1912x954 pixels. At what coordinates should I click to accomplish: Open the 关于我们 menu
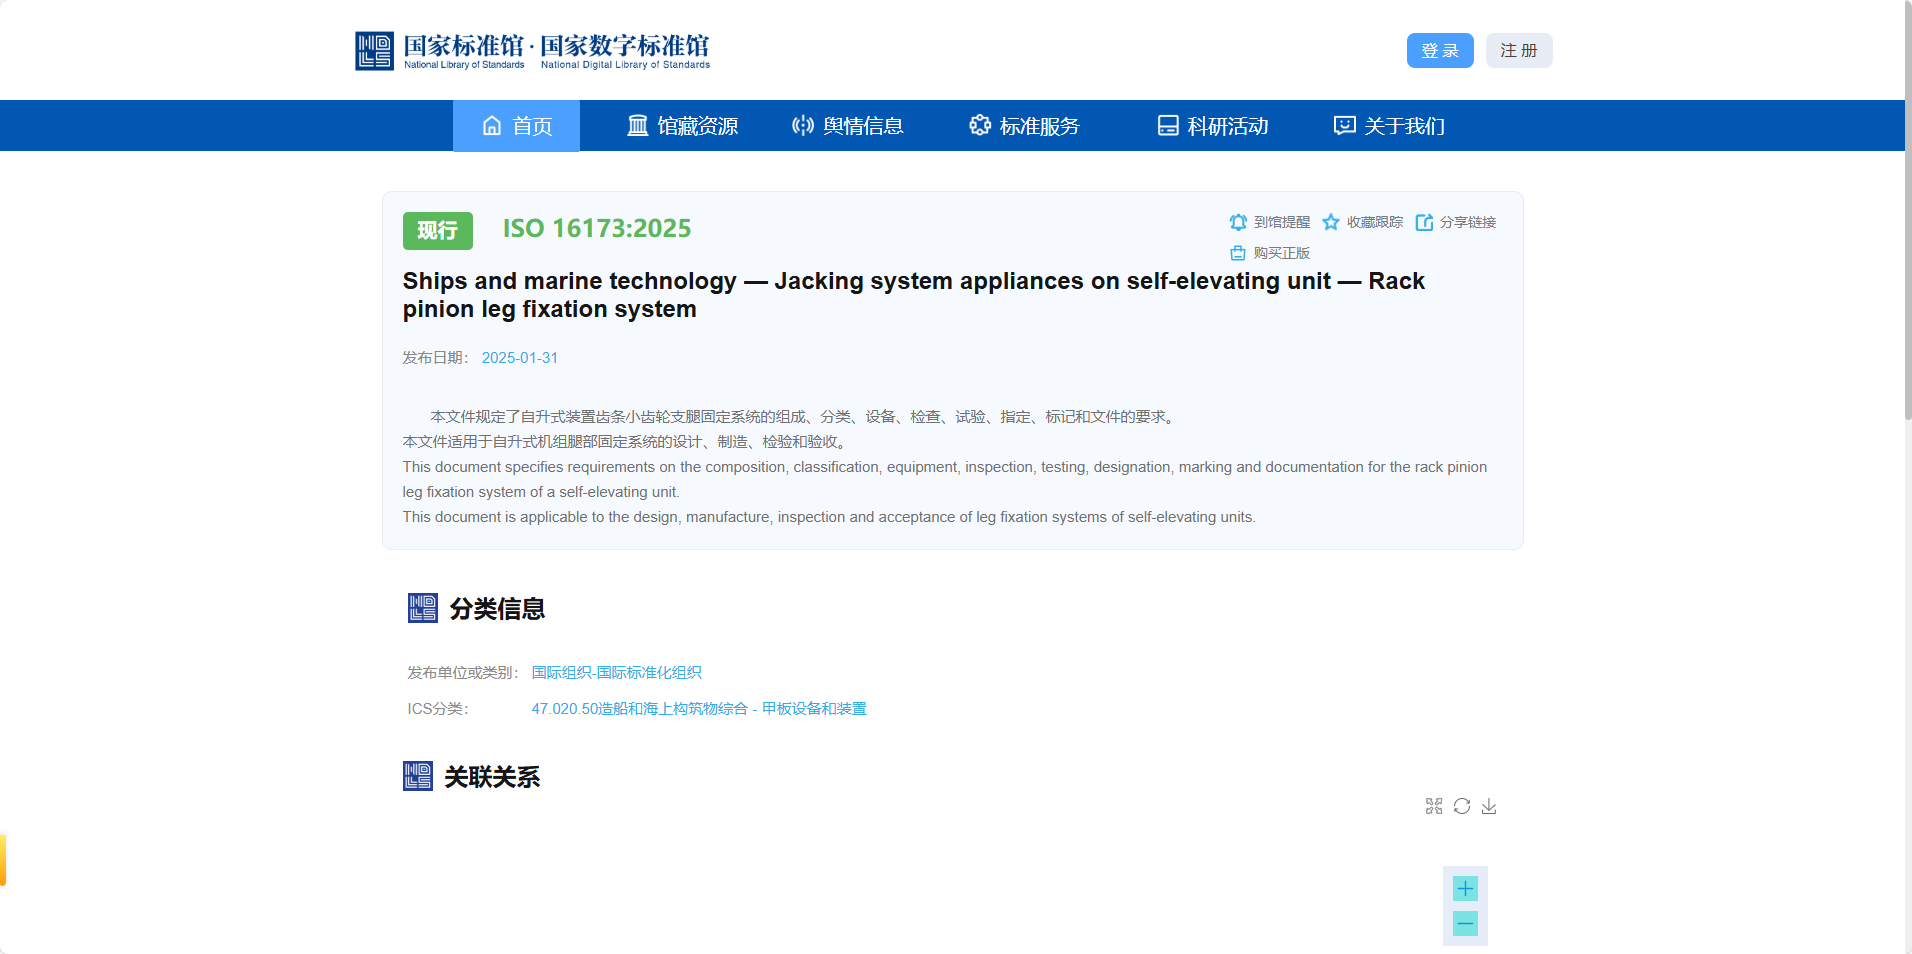[x=1389, y=126]
